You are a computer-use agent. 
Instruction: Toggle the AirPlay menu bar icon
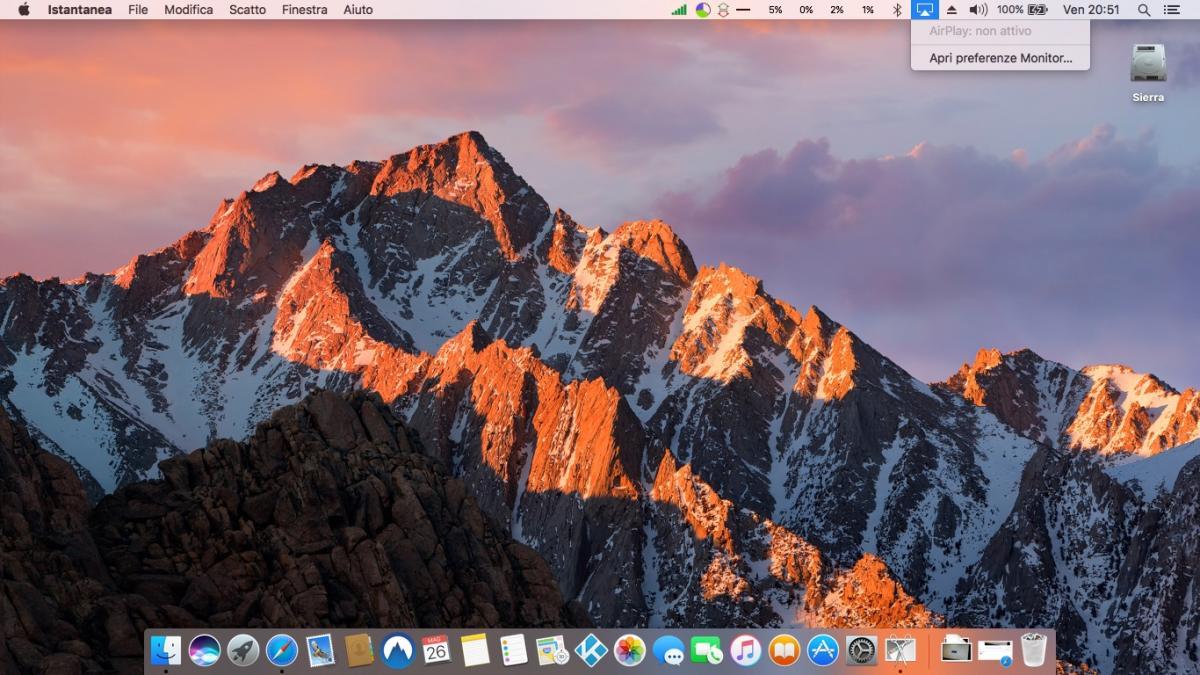(925, 10)
